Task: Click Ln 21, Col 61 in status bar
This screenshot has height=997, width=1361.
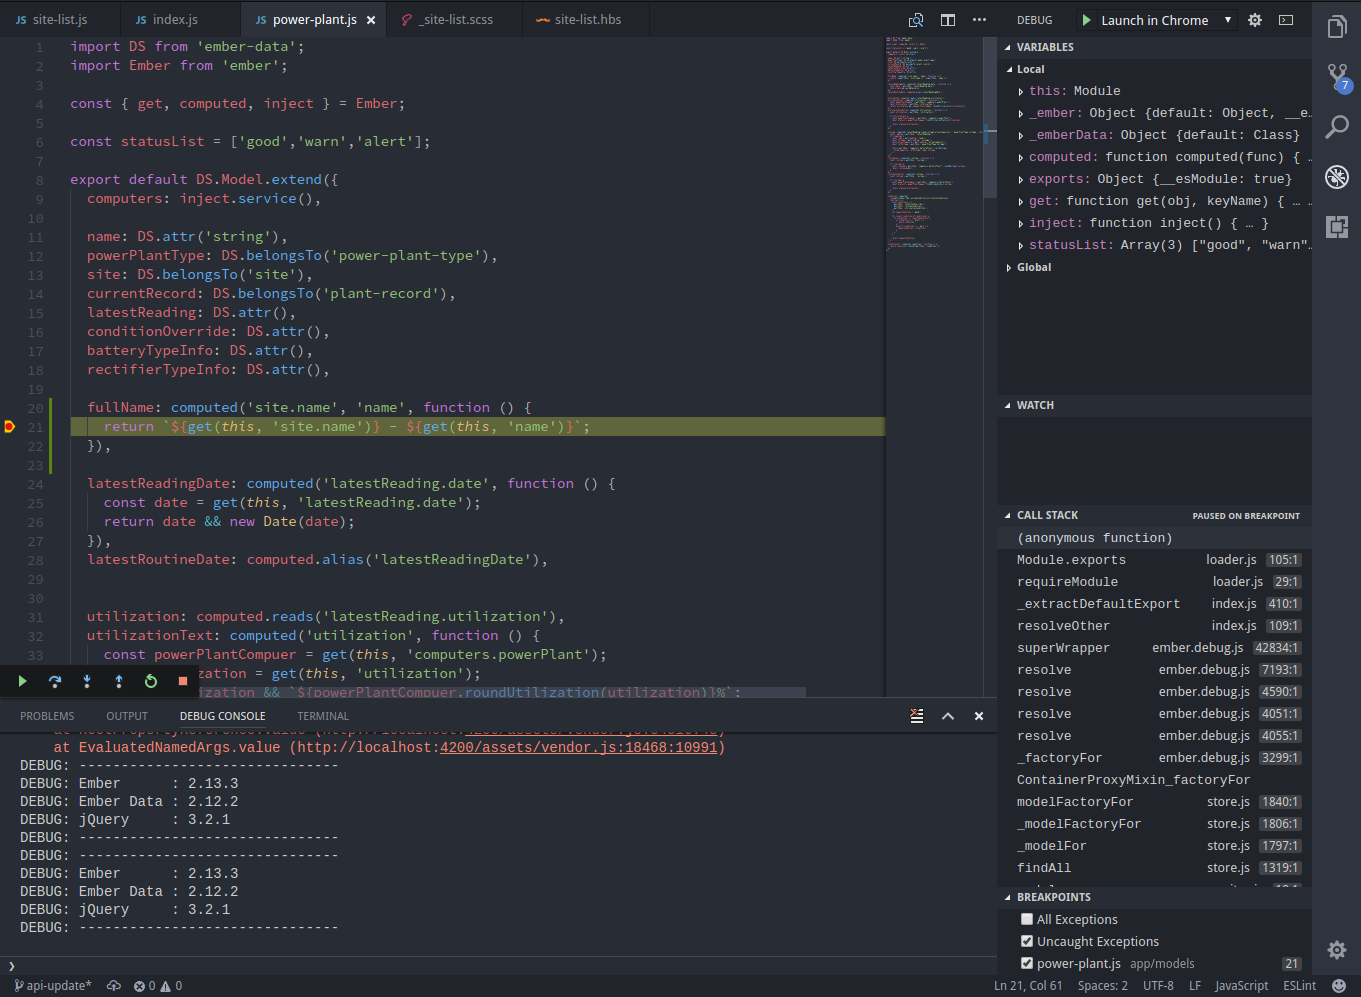Action: click(1028, 986)
